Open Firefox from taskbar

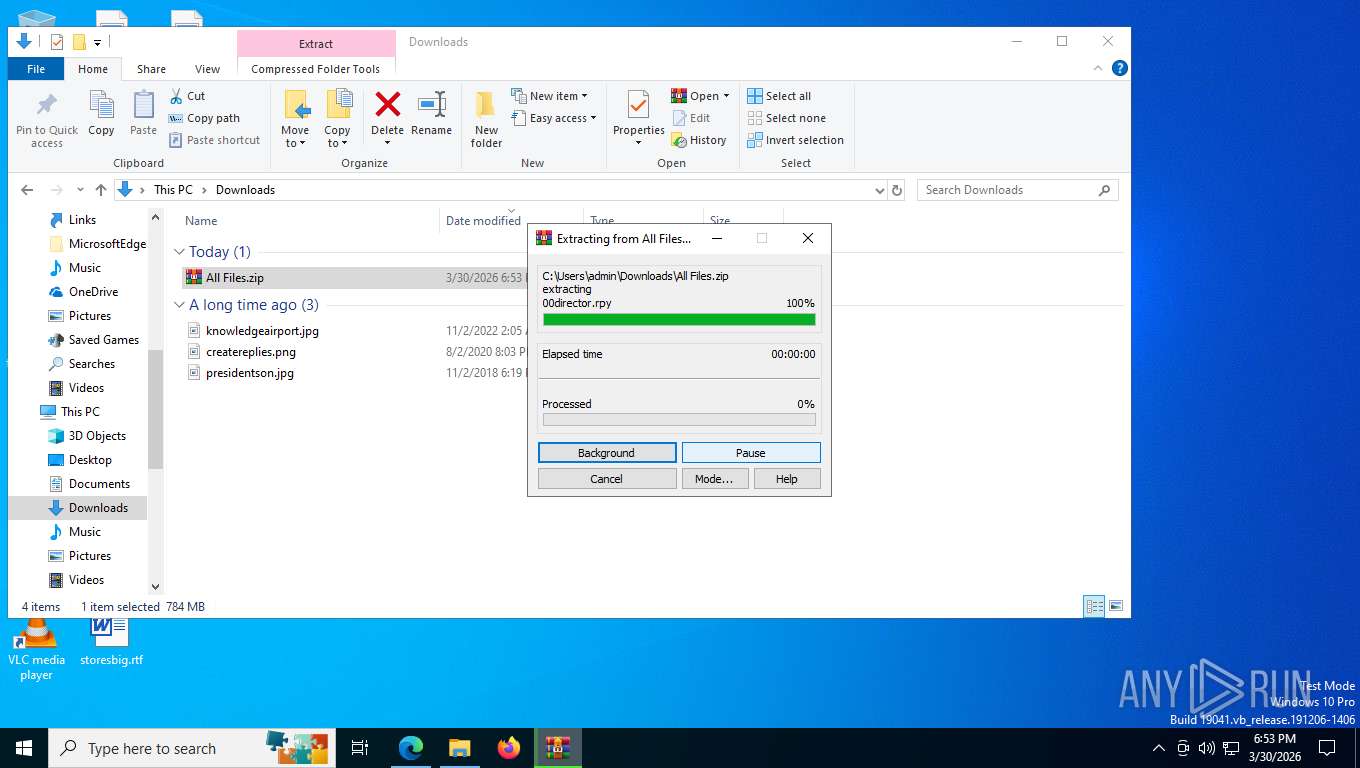[x=509, y=747]
